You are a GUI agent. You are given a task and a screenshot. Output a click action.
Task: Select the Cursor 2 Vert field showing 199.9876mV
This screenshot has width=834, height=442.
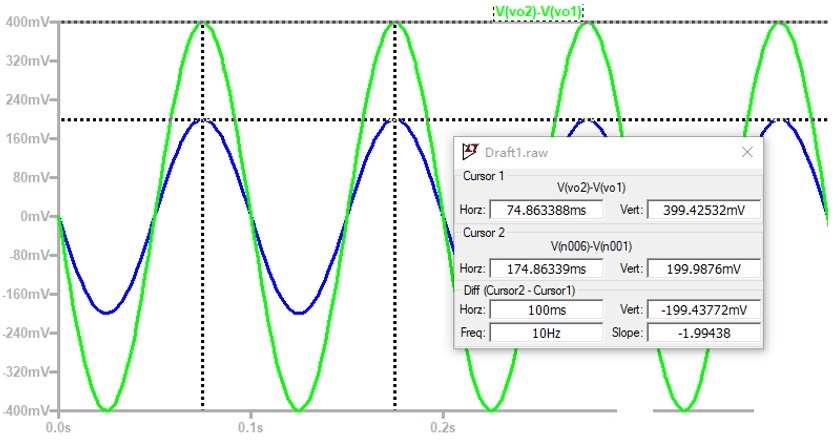point(704,269)
